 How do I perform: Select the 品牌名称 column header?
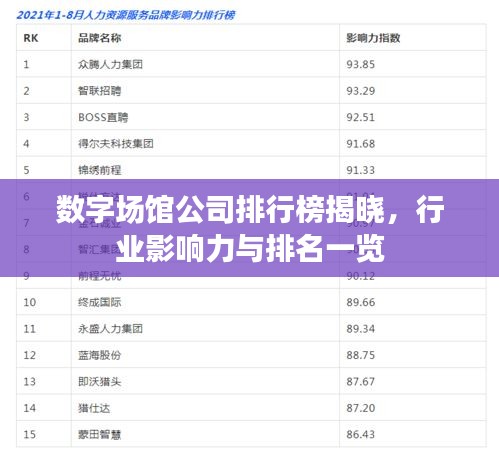(99, 38)
